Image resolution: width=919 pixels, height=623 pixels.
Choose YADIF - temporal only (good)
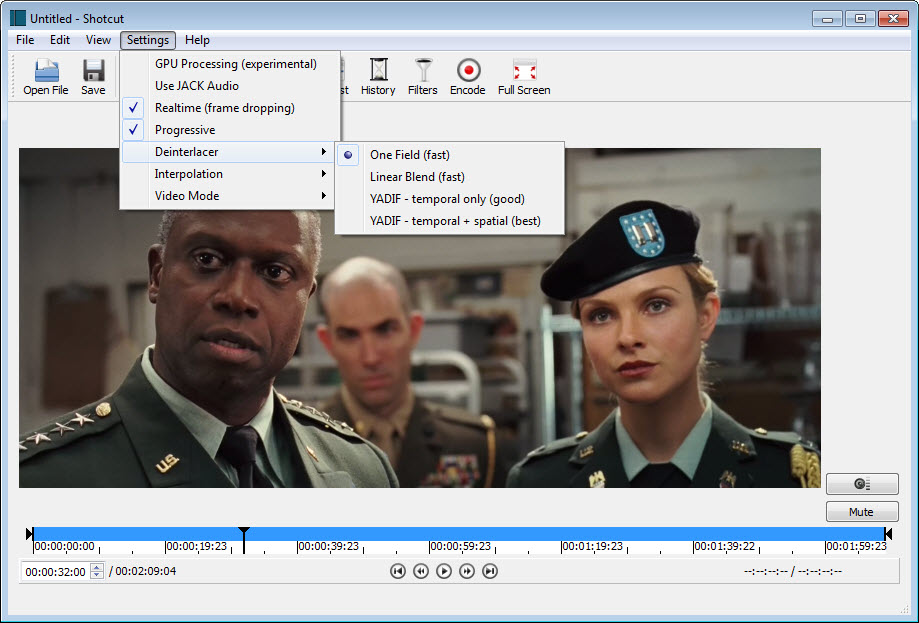pyautogui.click(x=450, y=199)
